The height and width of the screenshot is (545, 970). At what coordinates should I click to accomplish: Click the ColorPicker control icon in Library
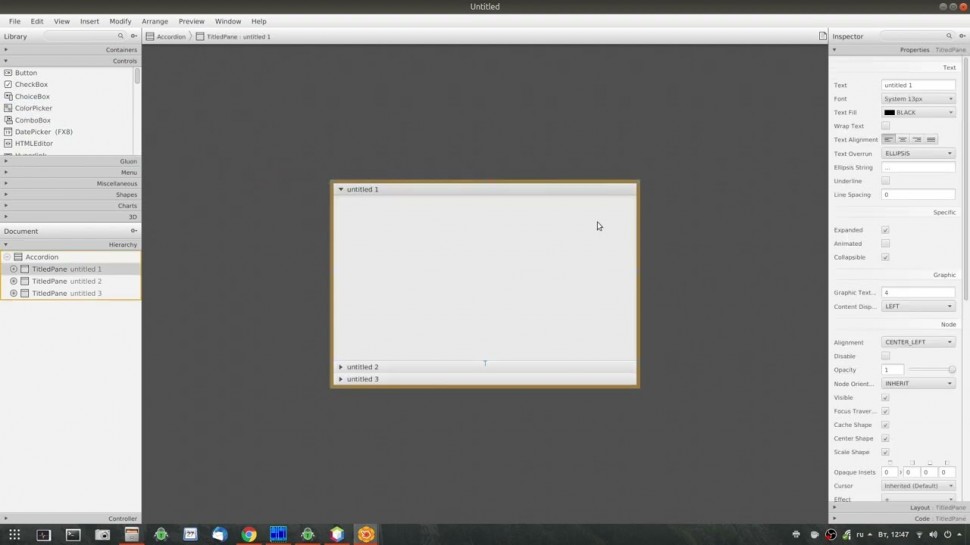[8, 108]
